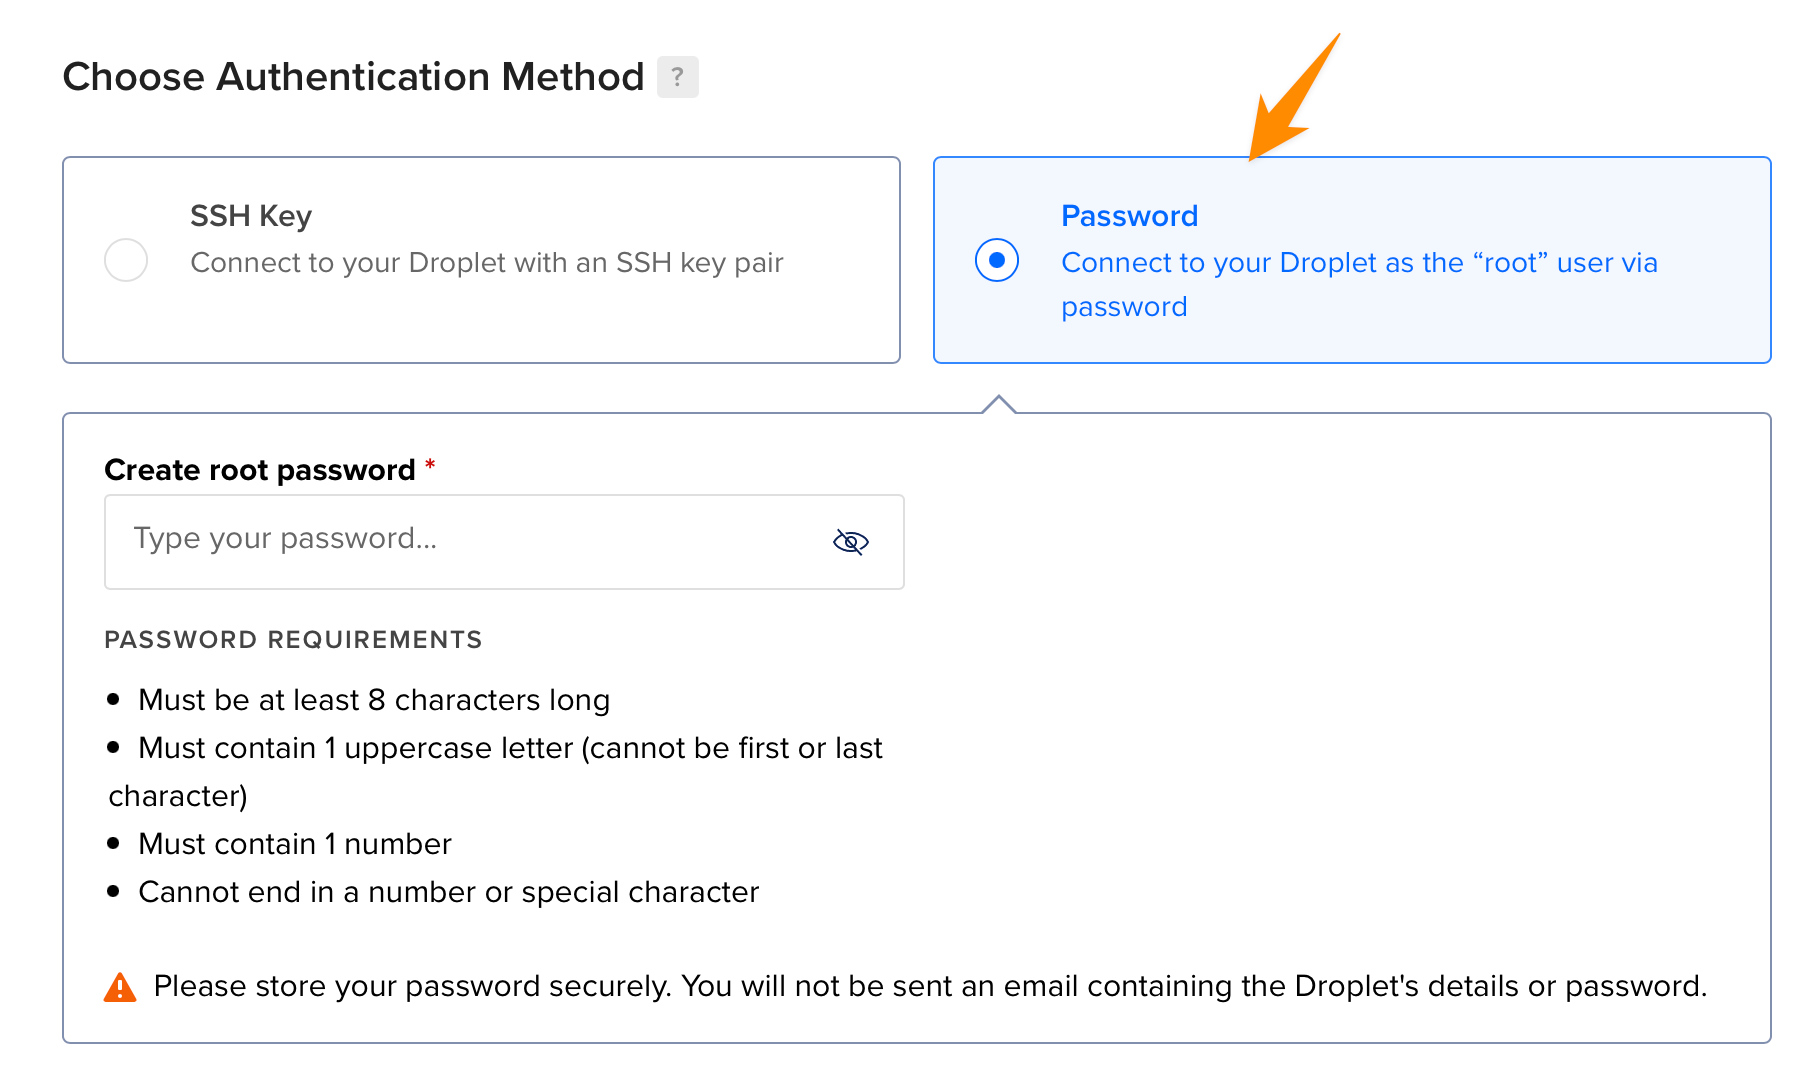Toggle password visibility eye icon

click(x=850, y=542)
